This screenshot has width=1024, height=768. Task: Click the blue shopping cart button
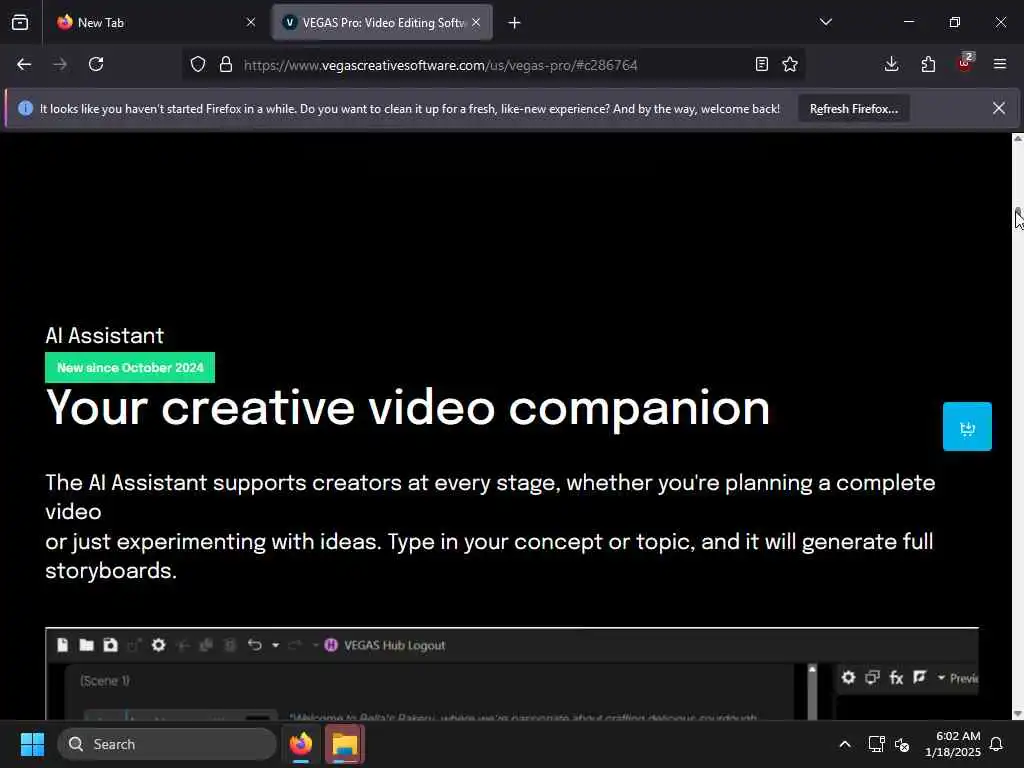pos(967,426)
